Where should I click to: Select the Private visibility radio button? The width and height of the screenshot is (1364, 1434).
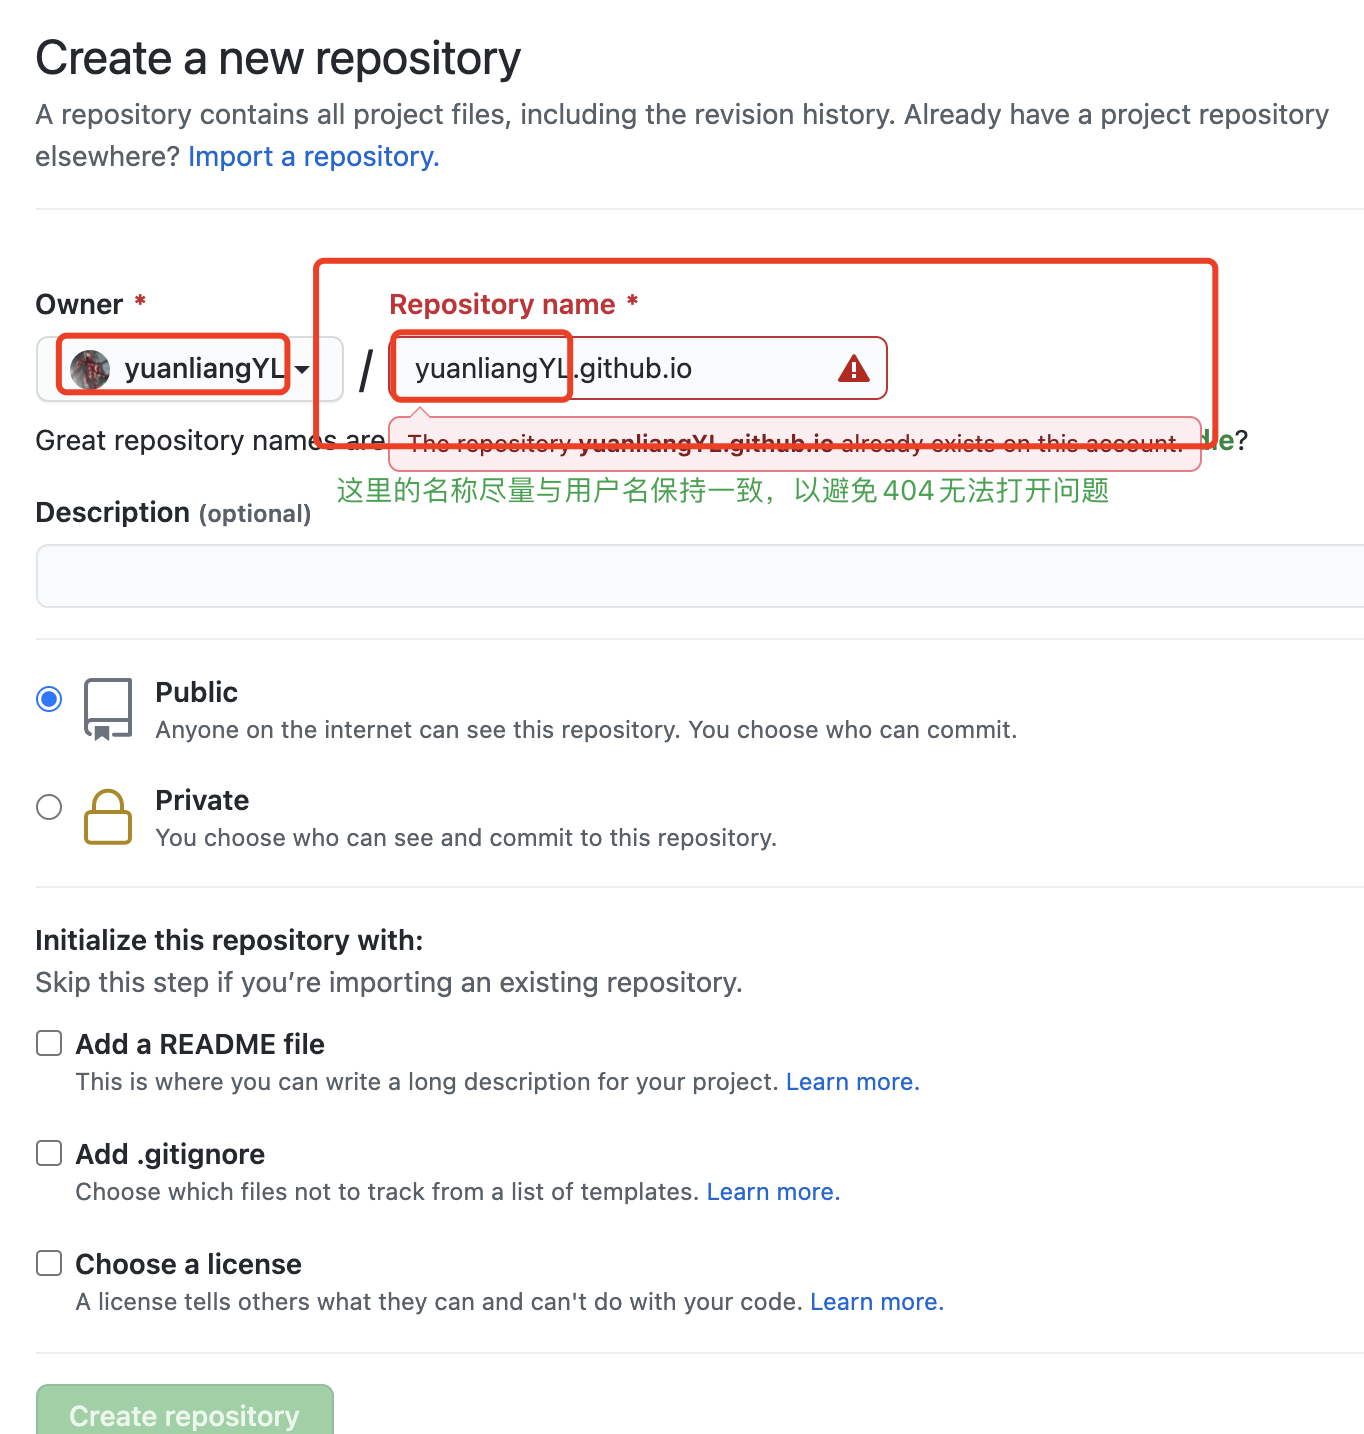point(49,807)
